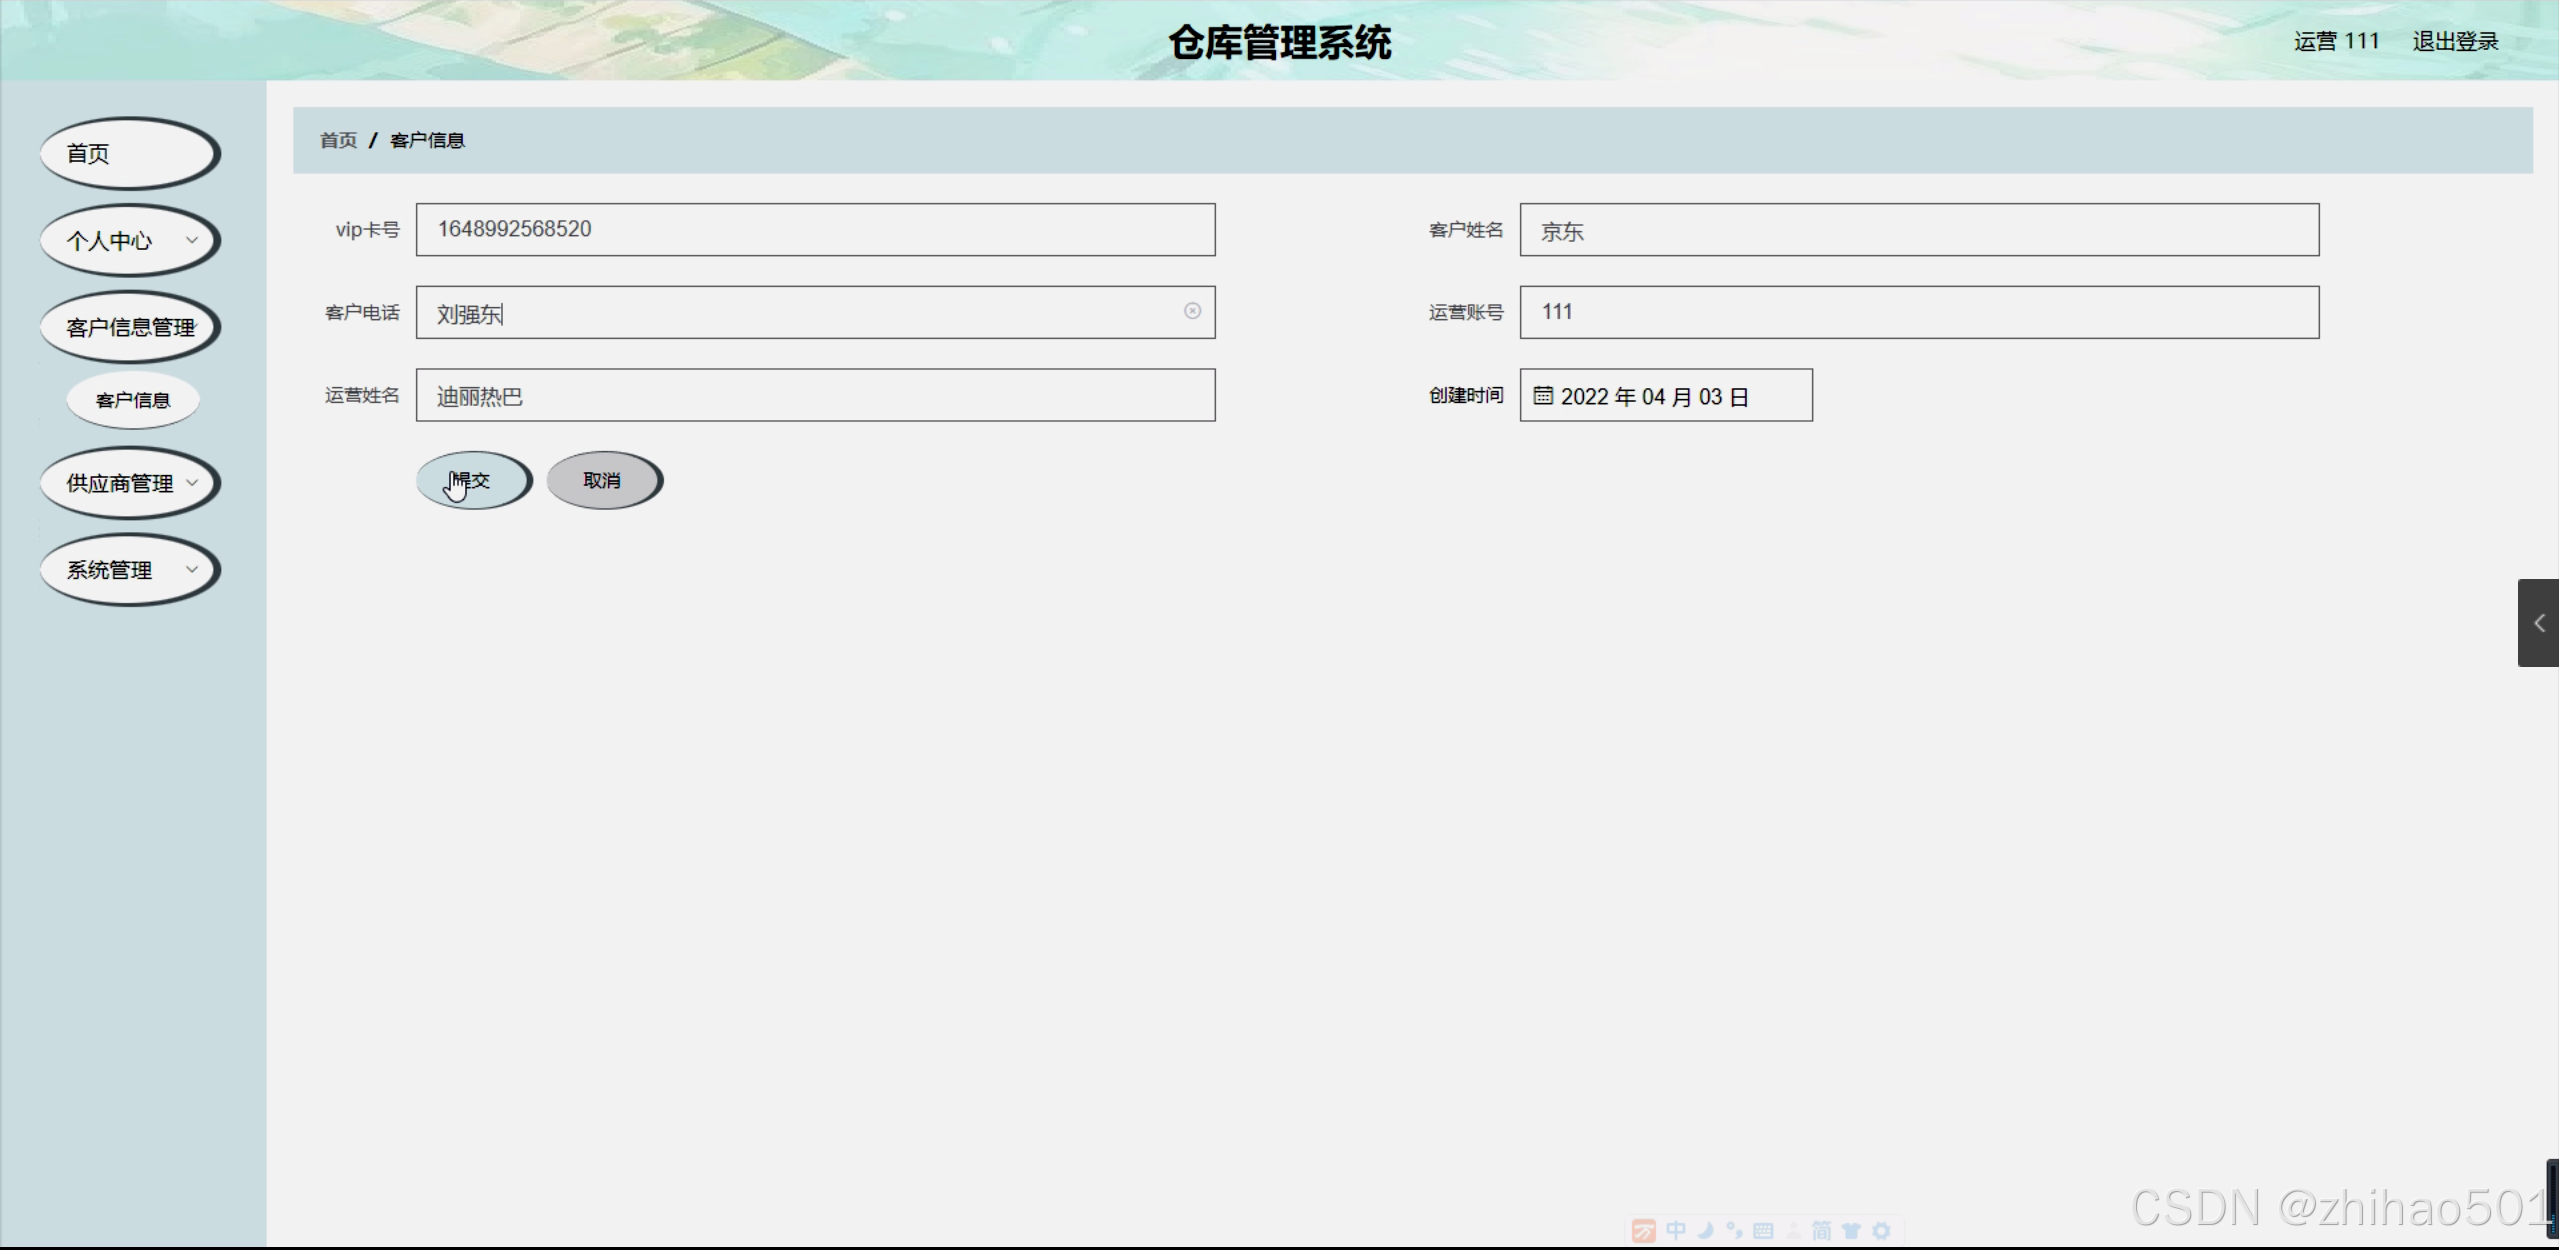Click the 退出登录 link
The image size is (2559, 1250).
coord(2455,42)
